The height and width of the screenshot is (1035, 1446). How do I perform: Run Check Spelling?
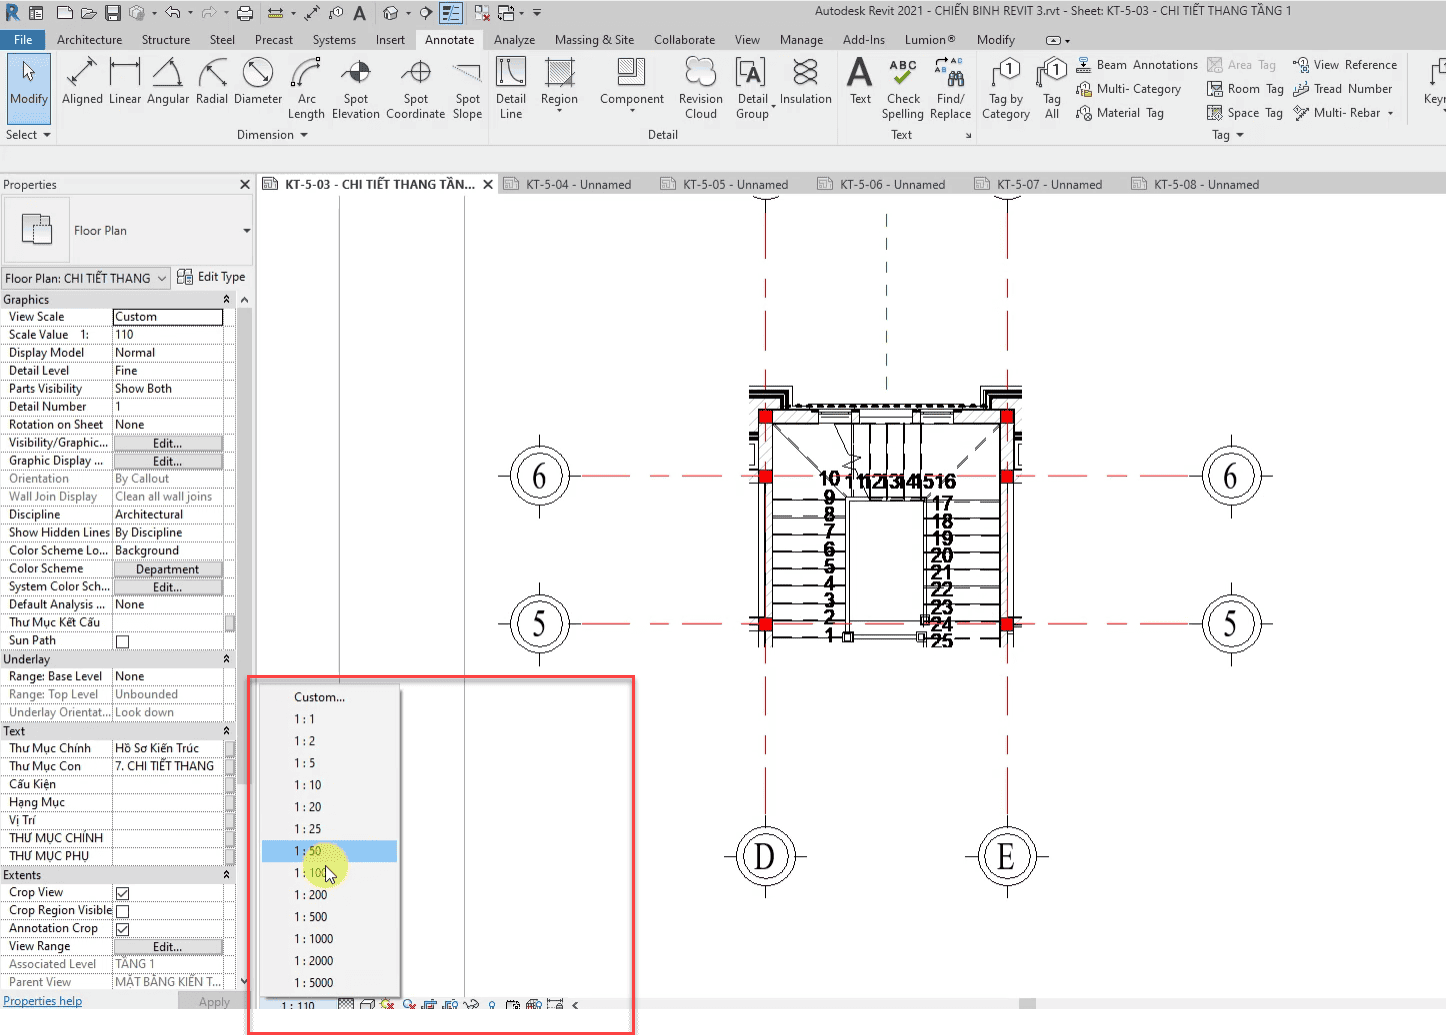tap(903, 88)
